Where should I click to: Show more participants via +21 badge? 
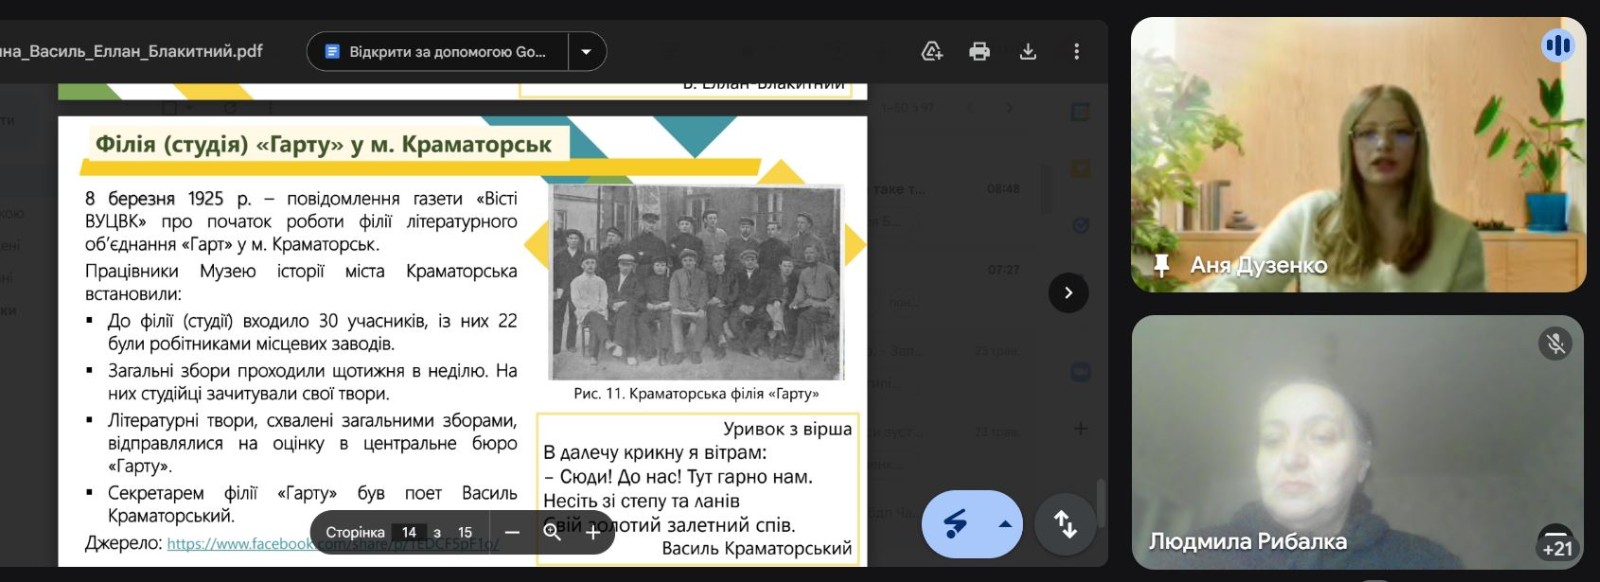(1557, 542)
